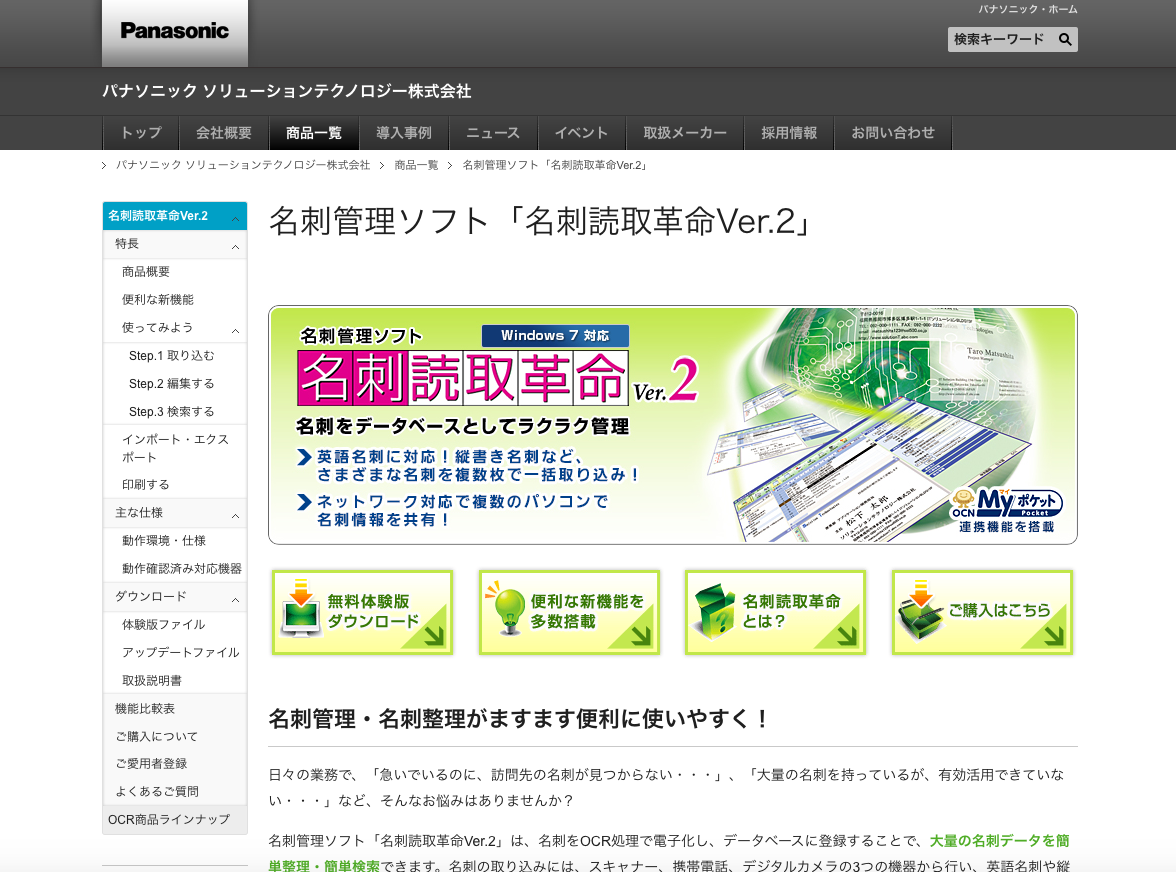Collapse the 名刺読取革命Ver.2 sidebar section
Viewport: 1176px width, 872px height.
tap(235, 217)
